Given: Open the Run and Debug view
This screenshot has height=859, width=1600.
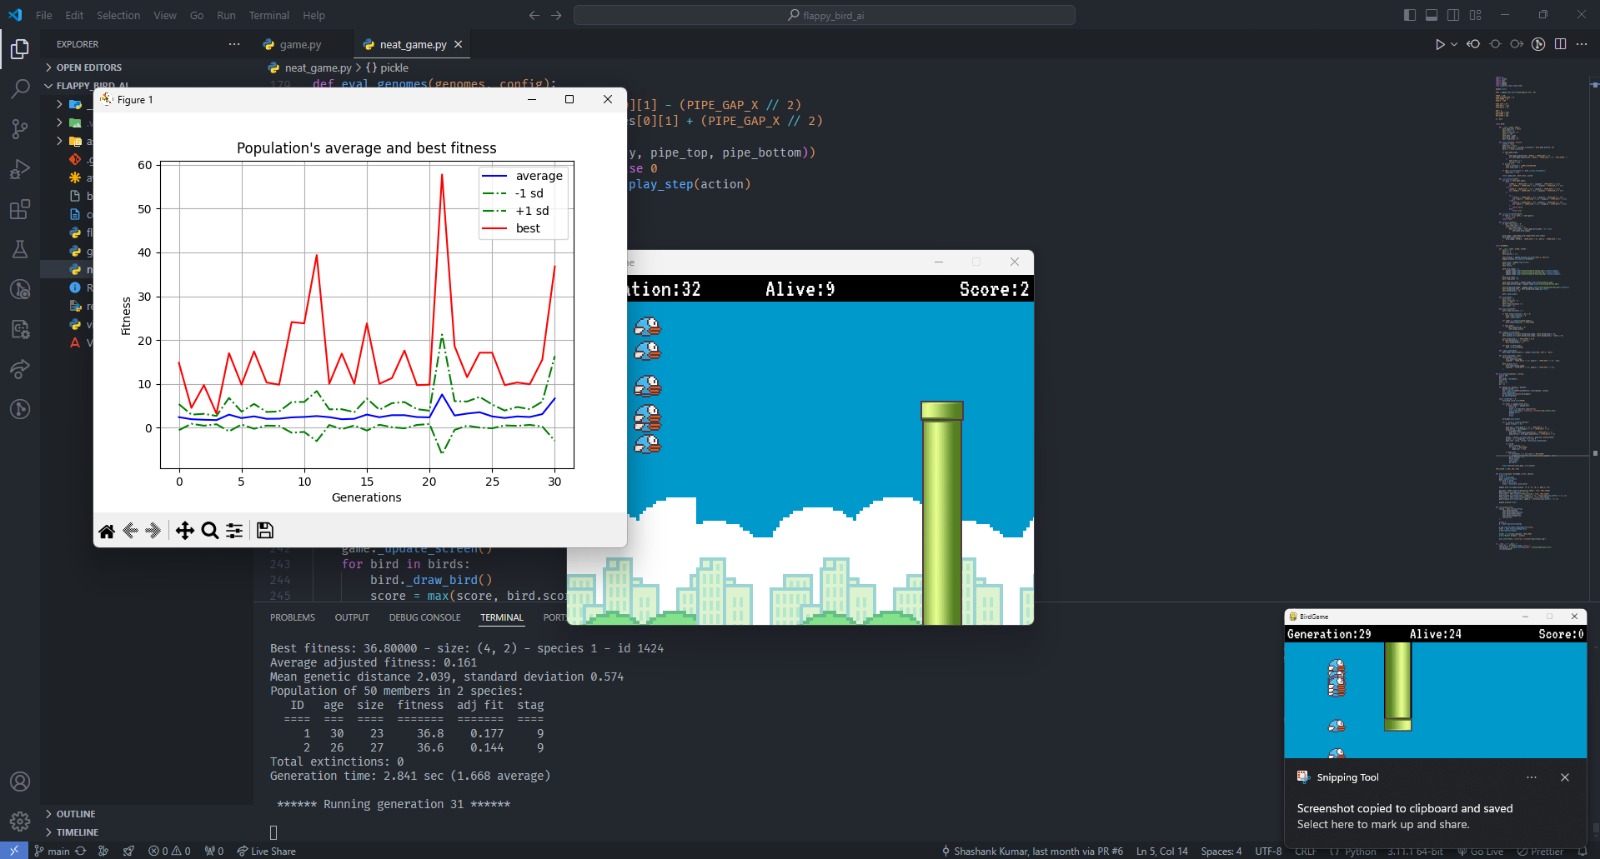Looking at the screenshot, I should pyautogui.click(x=19, y=169).
